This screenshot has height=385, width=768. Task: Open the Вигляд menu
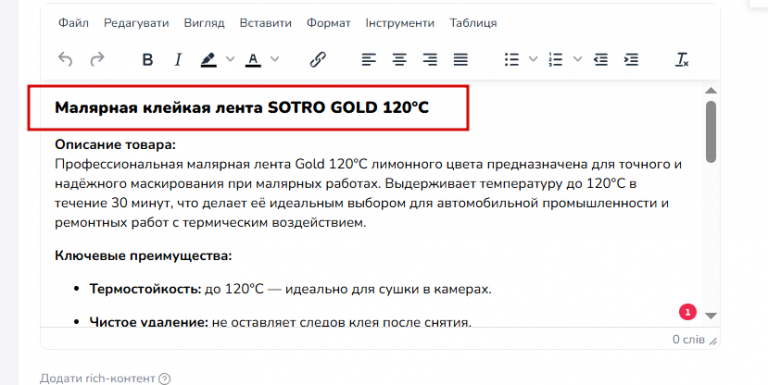click(x=204, y=23)
